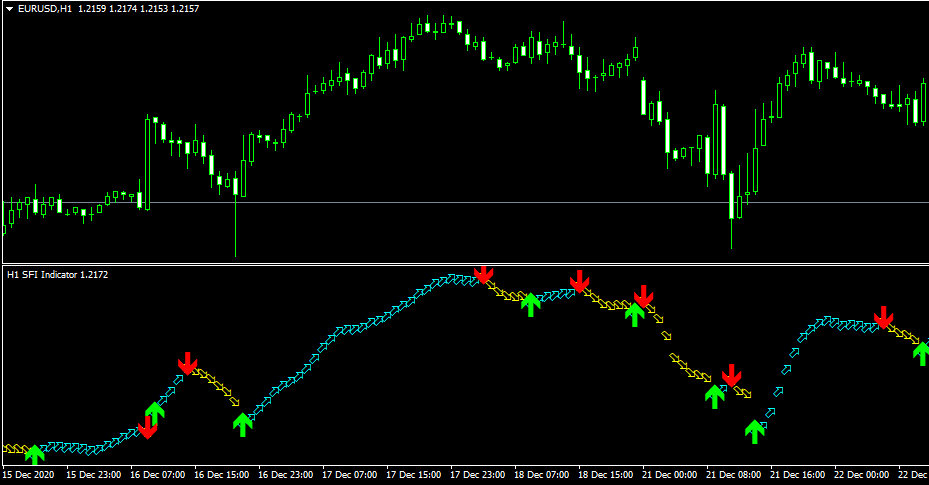The image size is (929, 485).
Task: Click the 21 Dec 16:00 time label
Action: (x=797, y=474)
